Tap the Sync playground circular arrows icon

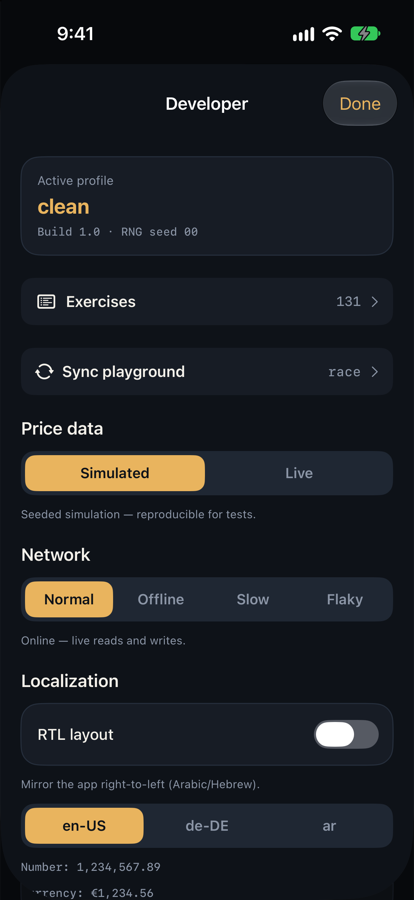[x=44, y=372]
